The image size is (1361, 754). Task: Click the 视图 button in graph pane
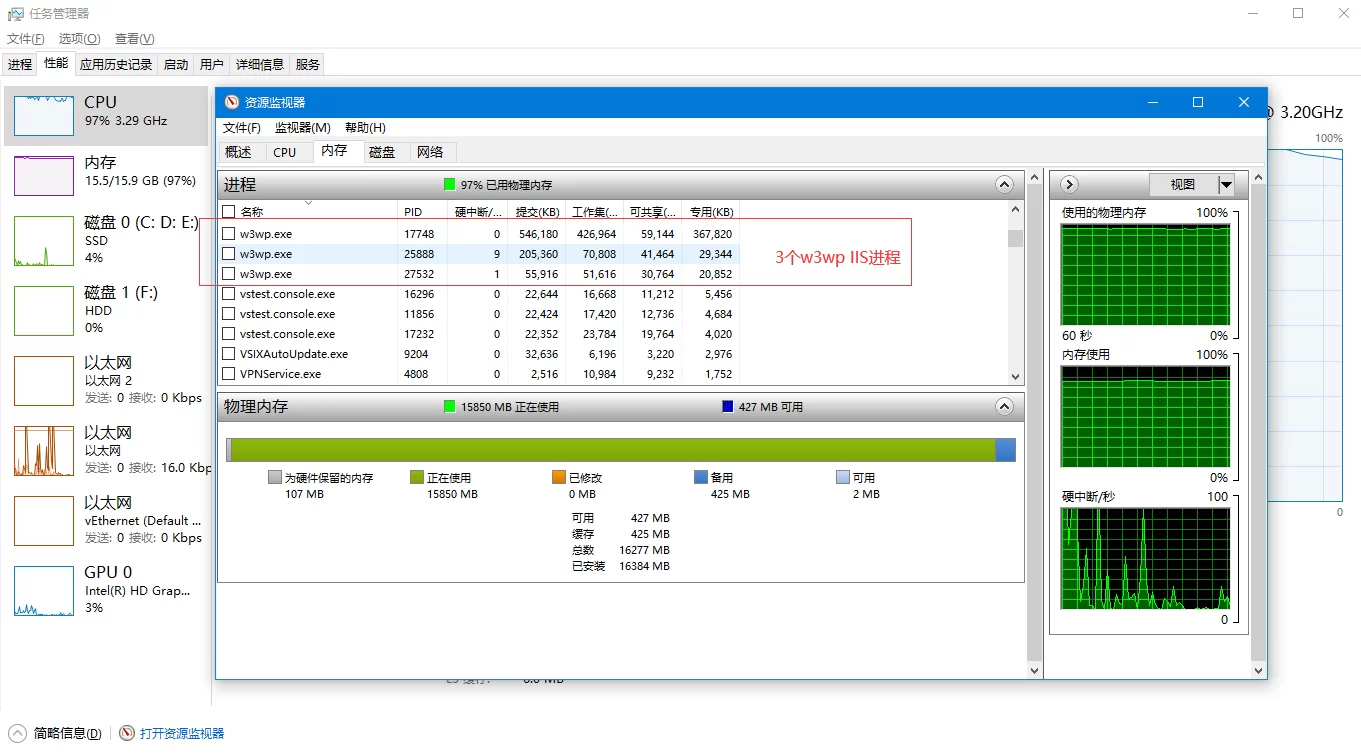[1183, 185]
